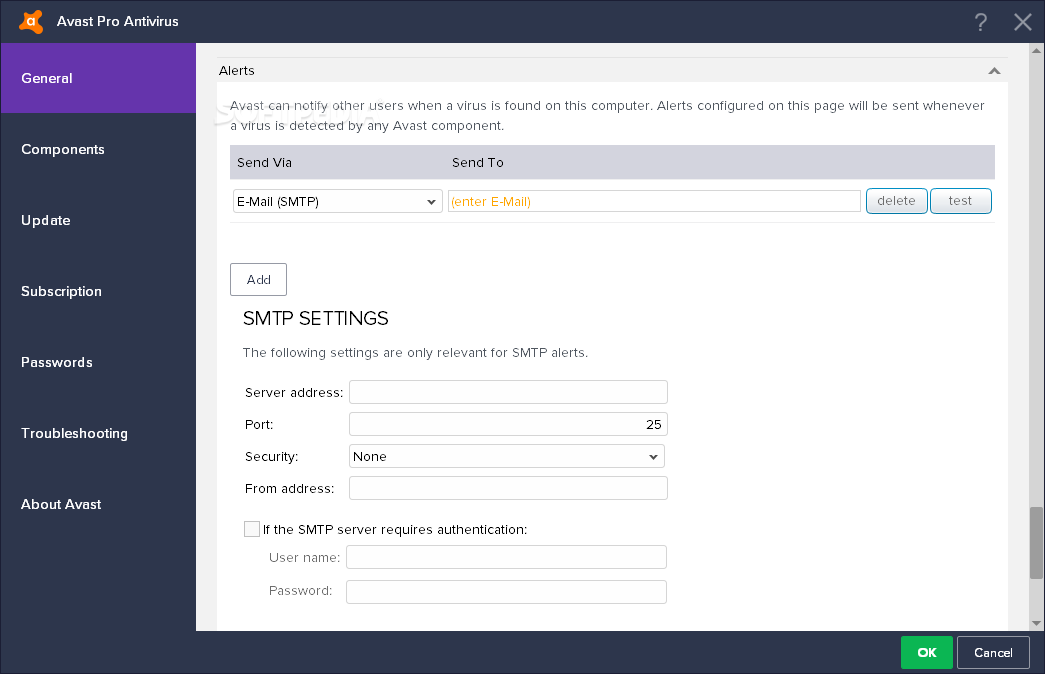Click the Send To column header

click(478, 163)
